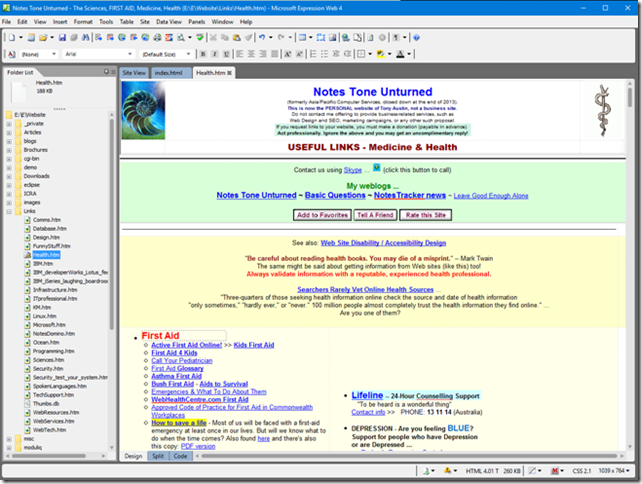Click the Add to Favorites button
Viewport: 642px width, 484px height.
323,215
